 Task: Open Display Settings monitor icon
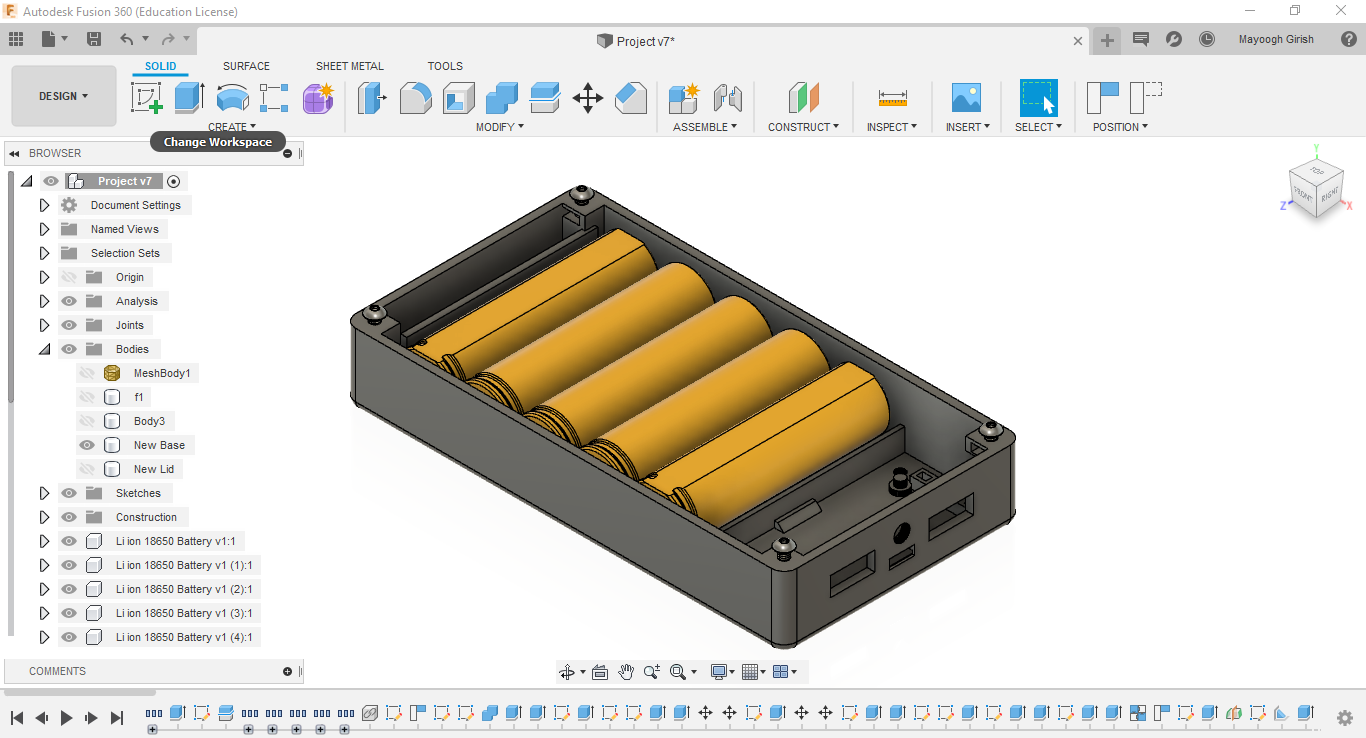pos(720,672)
